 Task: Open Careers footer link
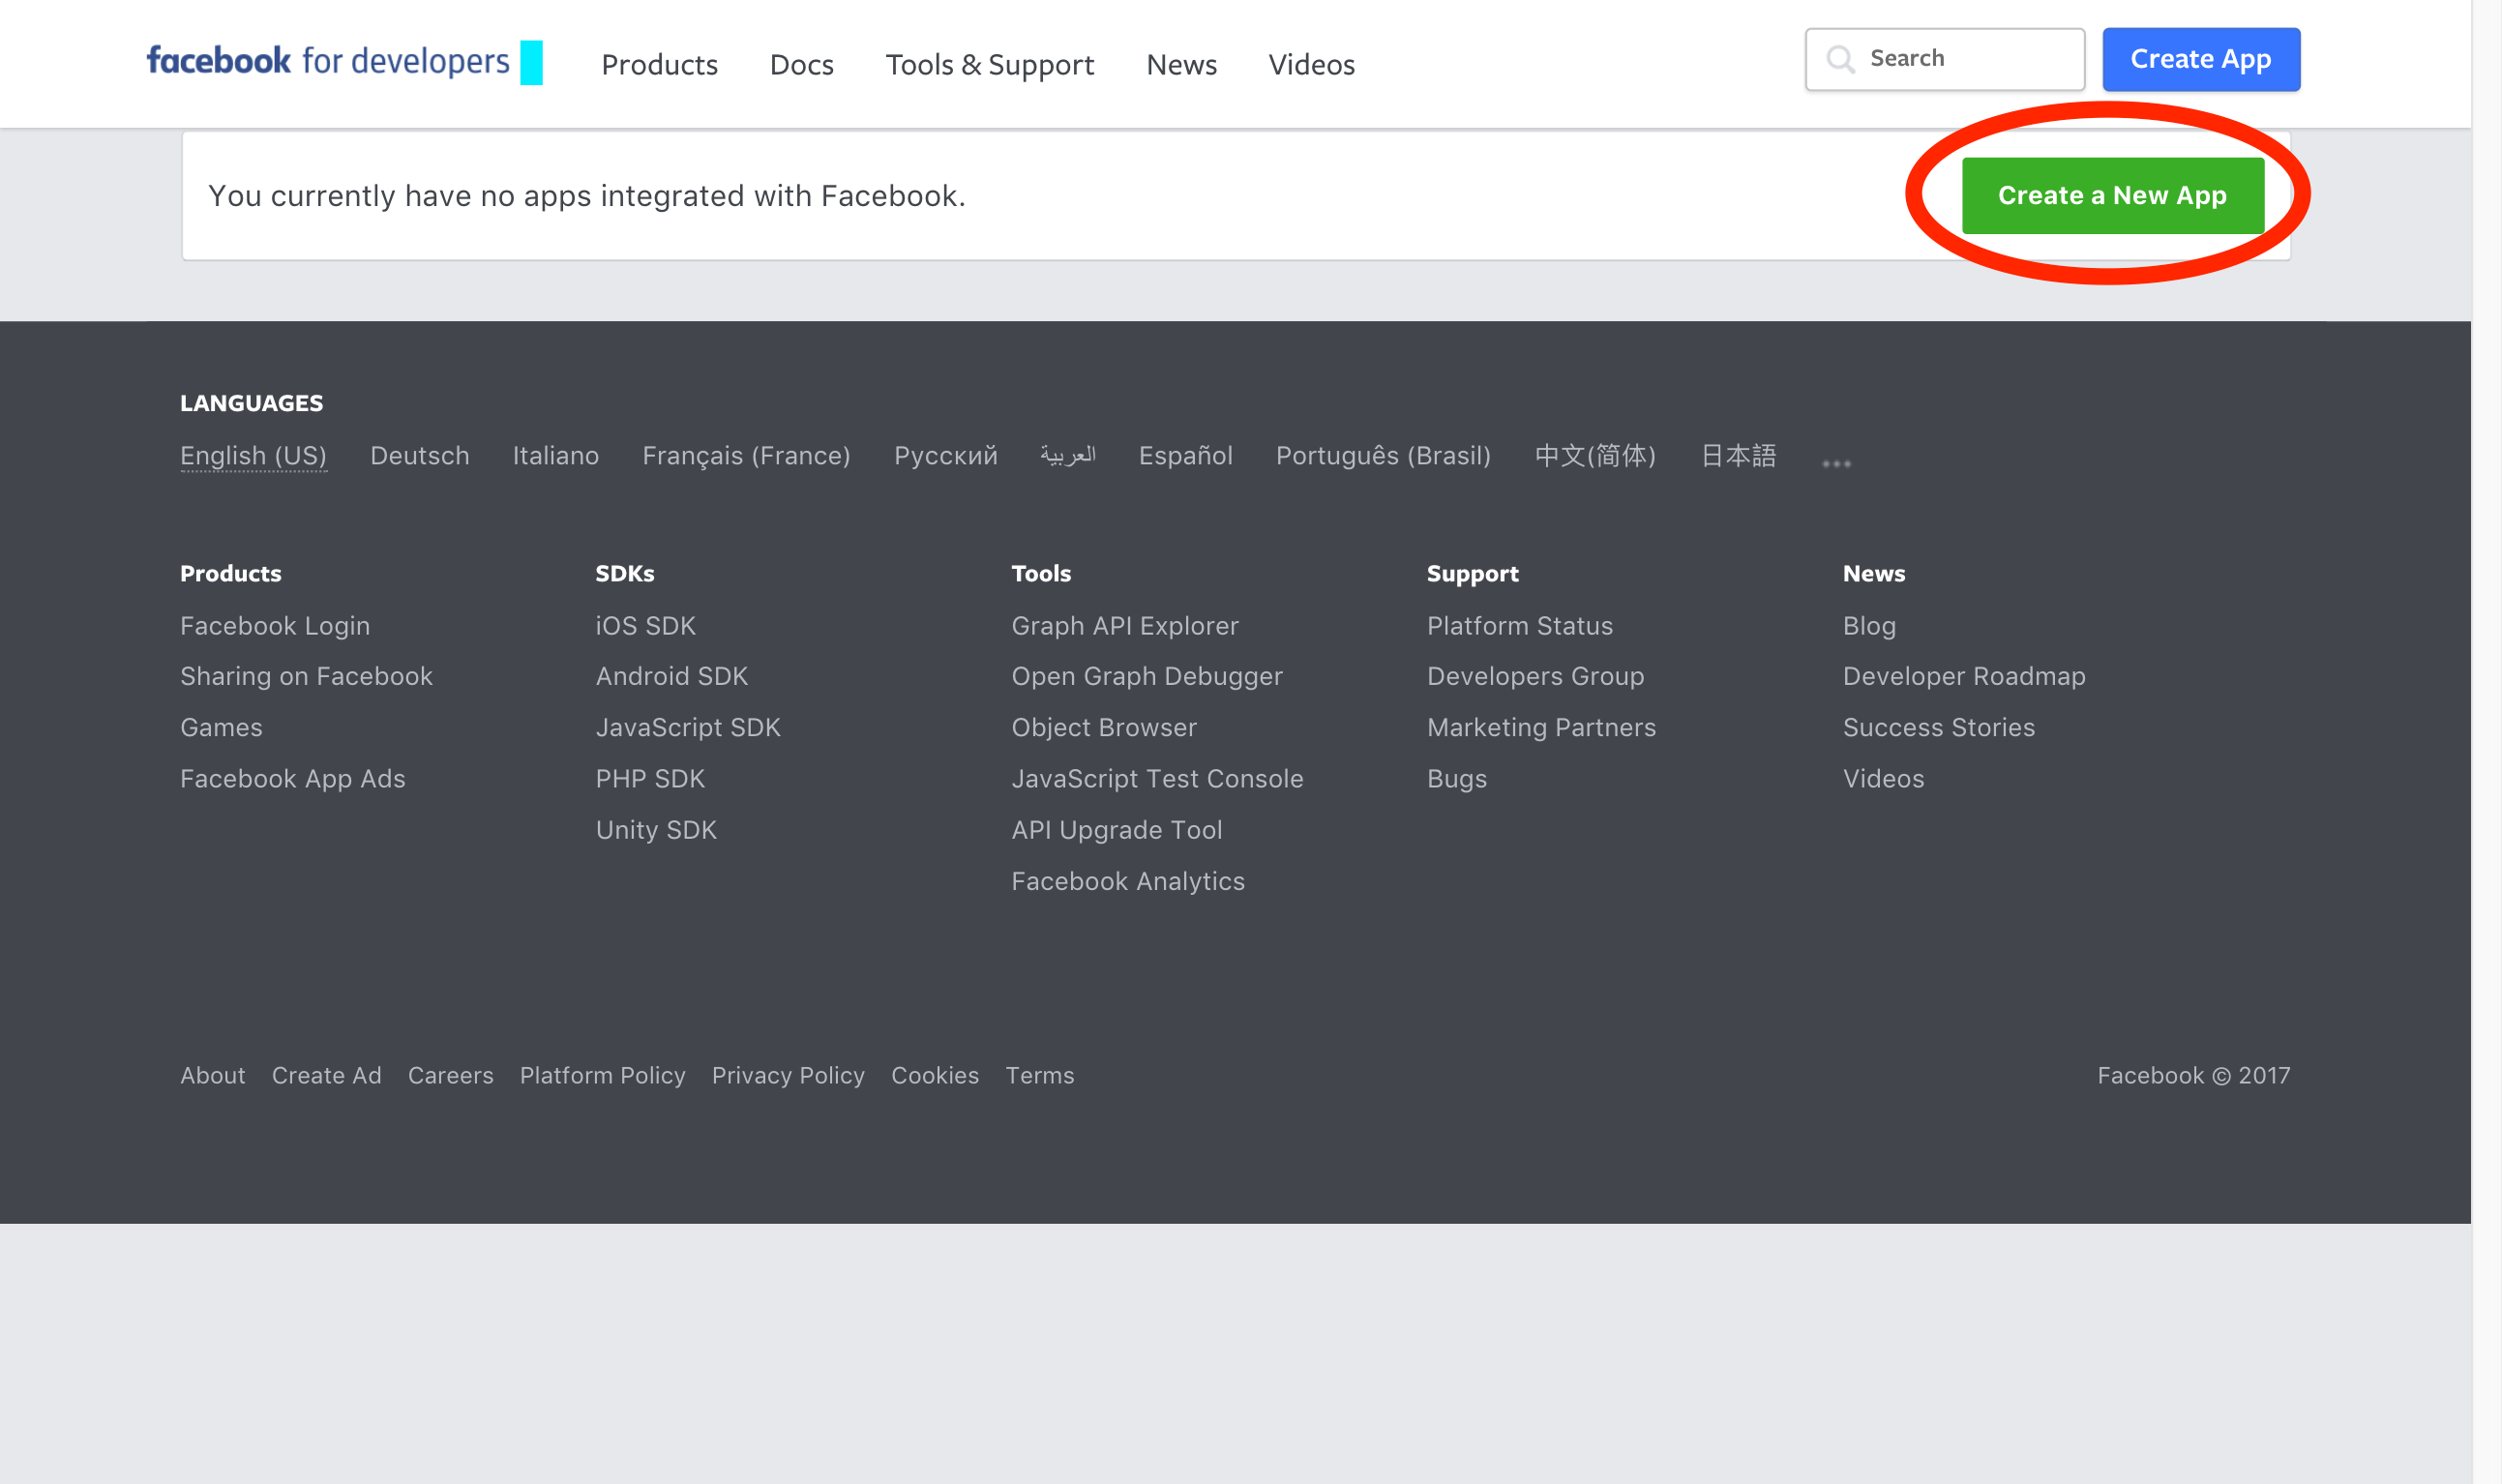pos(450,1076)
